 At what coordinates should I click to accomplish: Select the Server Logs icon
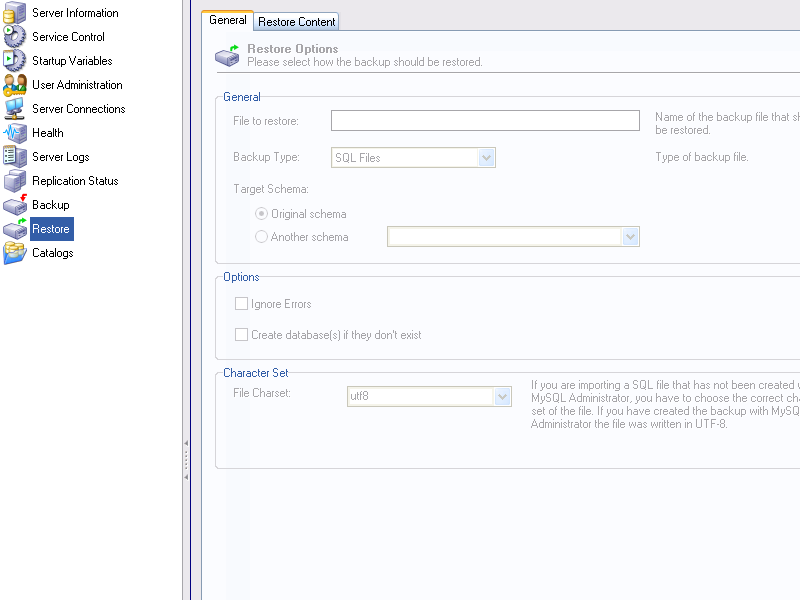[15, 157]
